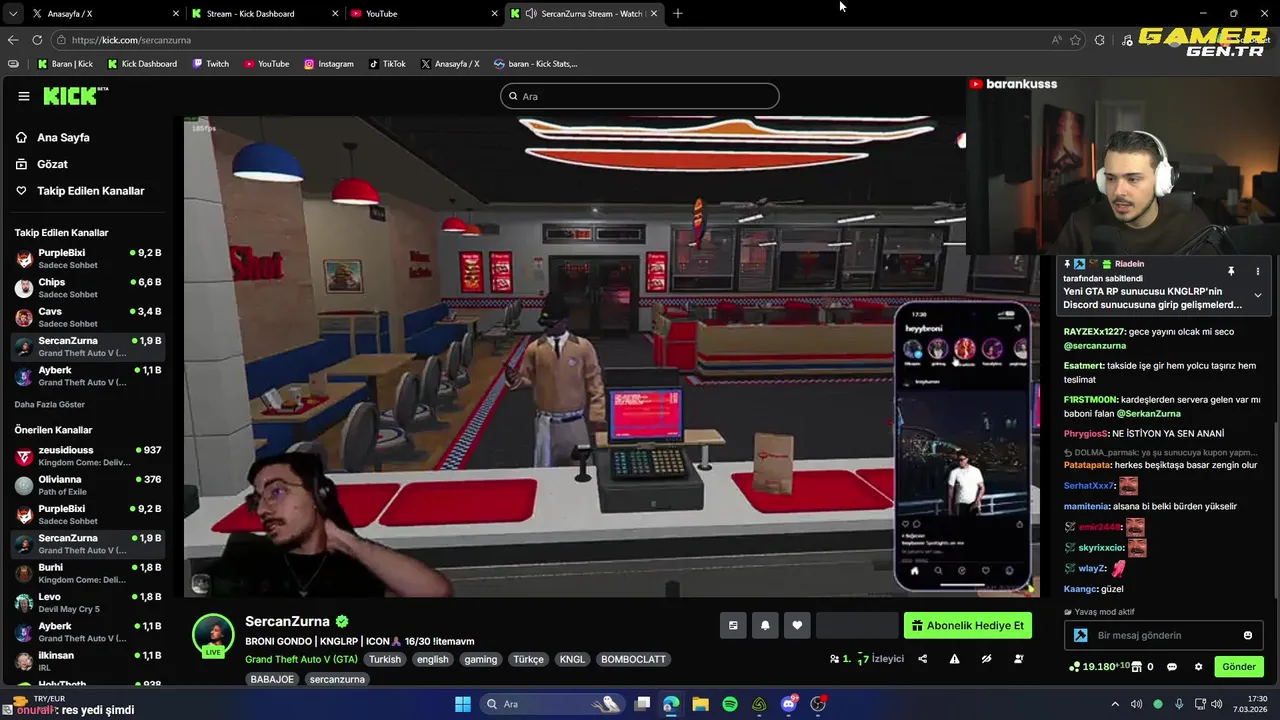Click the user moderation icon beside eye-slash
This screenshot has width=1280, height=720.
[1018, 659]
